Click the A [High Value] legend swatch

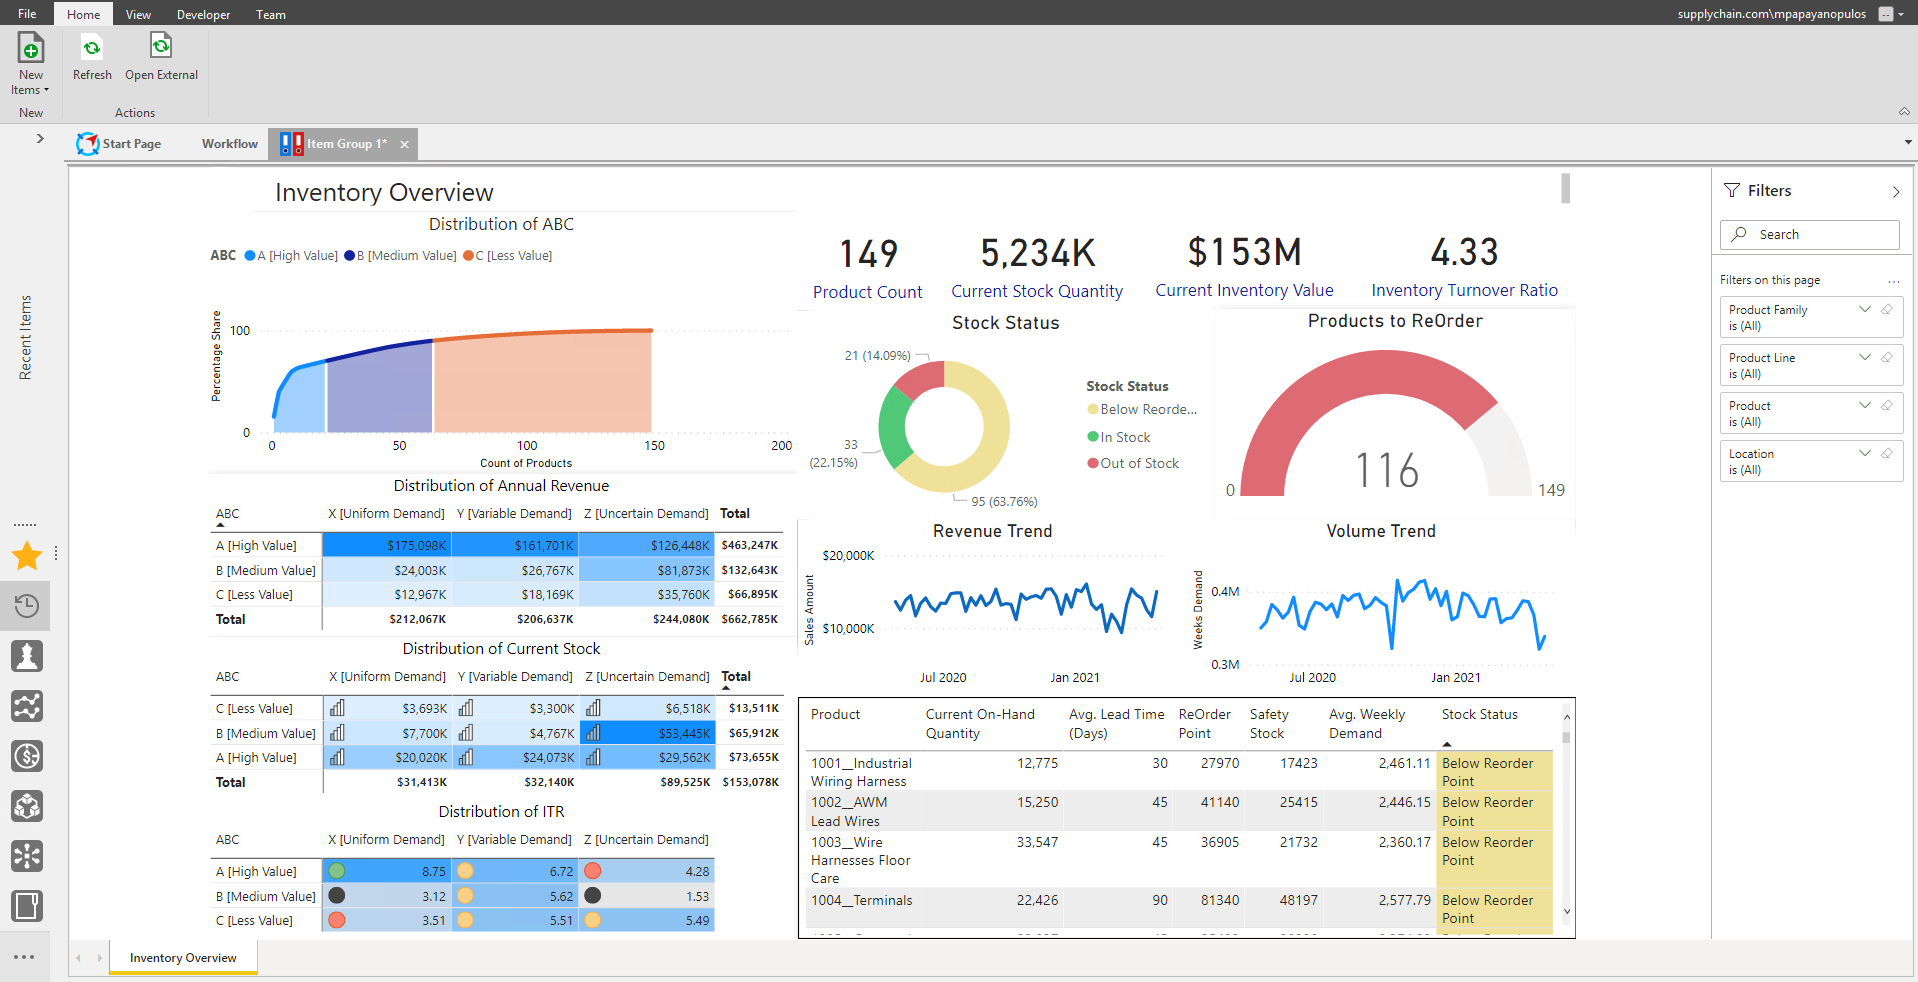(250, 256)
